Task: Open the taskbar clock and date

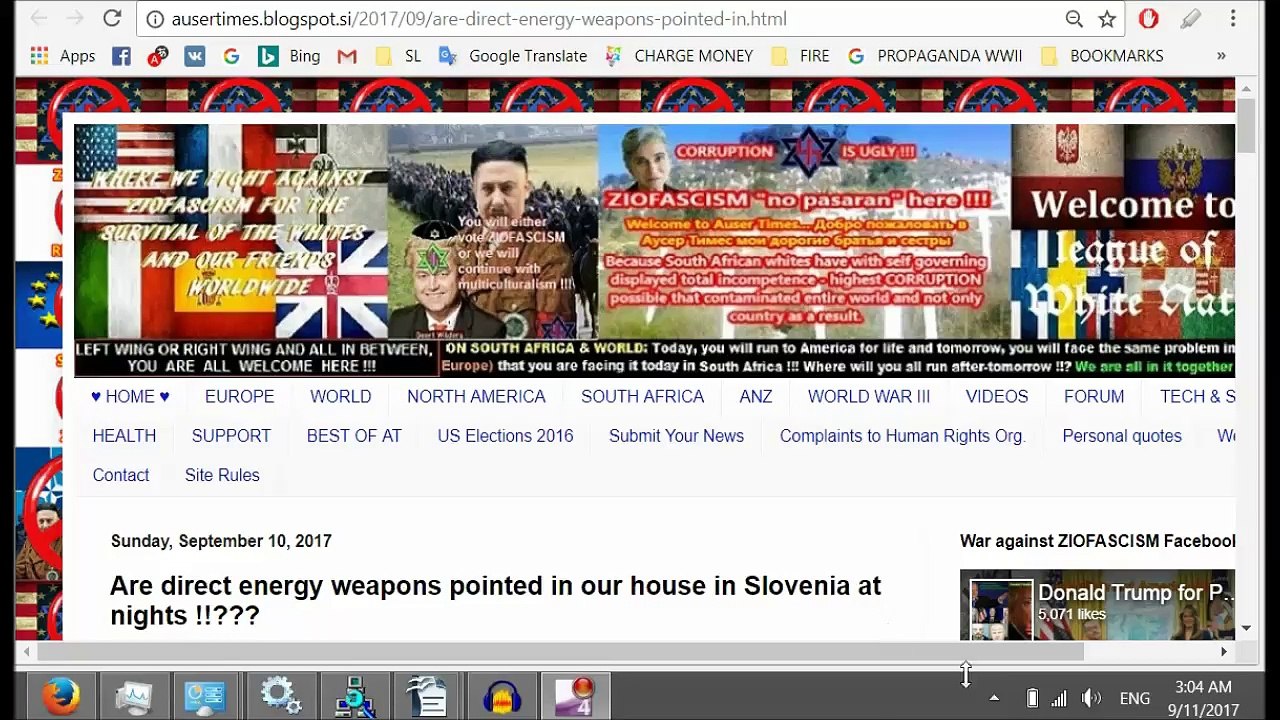Action: tap(1203, 698)
